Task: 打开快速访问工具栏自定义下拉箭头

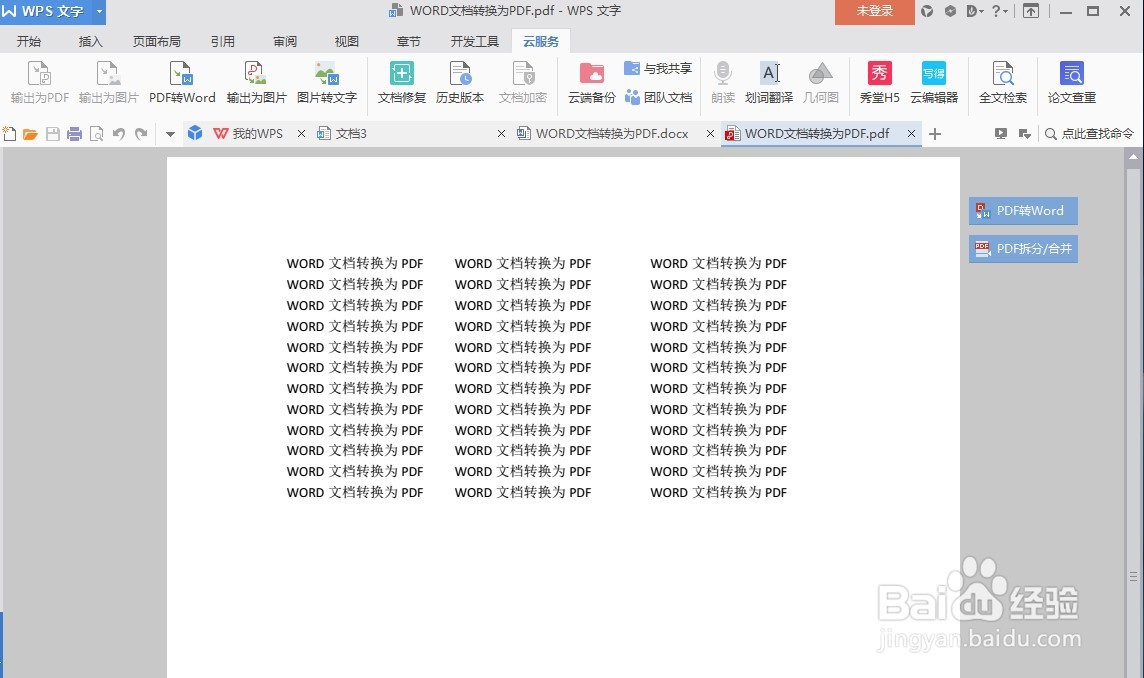Action: (170, 132)
